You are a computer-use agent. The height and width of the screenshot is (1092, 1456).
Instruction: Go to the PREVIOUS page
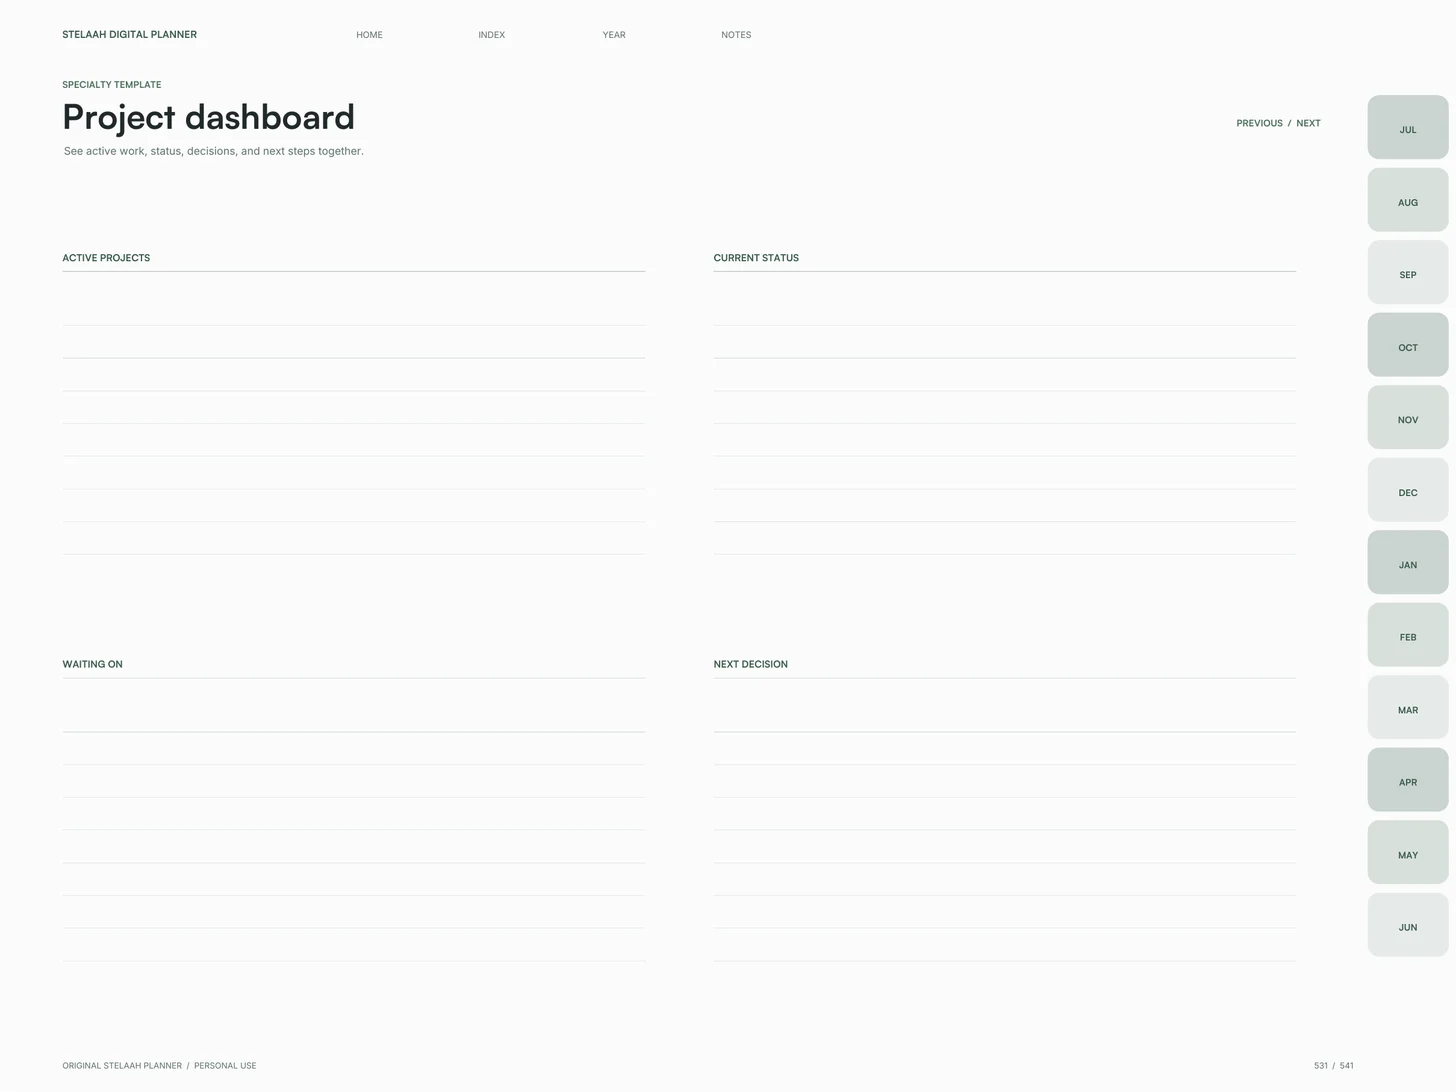(1259, 124)
